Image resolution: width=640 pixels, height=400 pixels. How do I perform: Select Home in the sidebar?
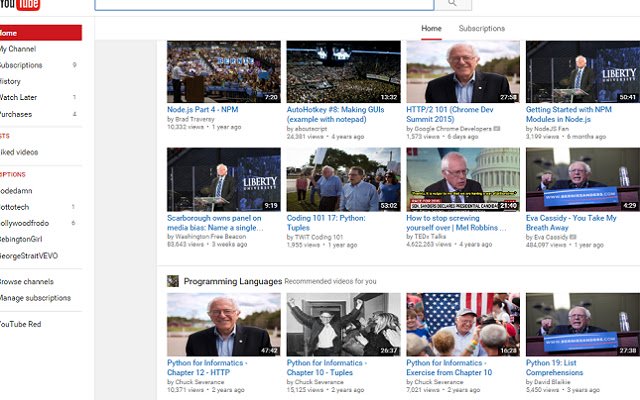(x=41, y=33)
